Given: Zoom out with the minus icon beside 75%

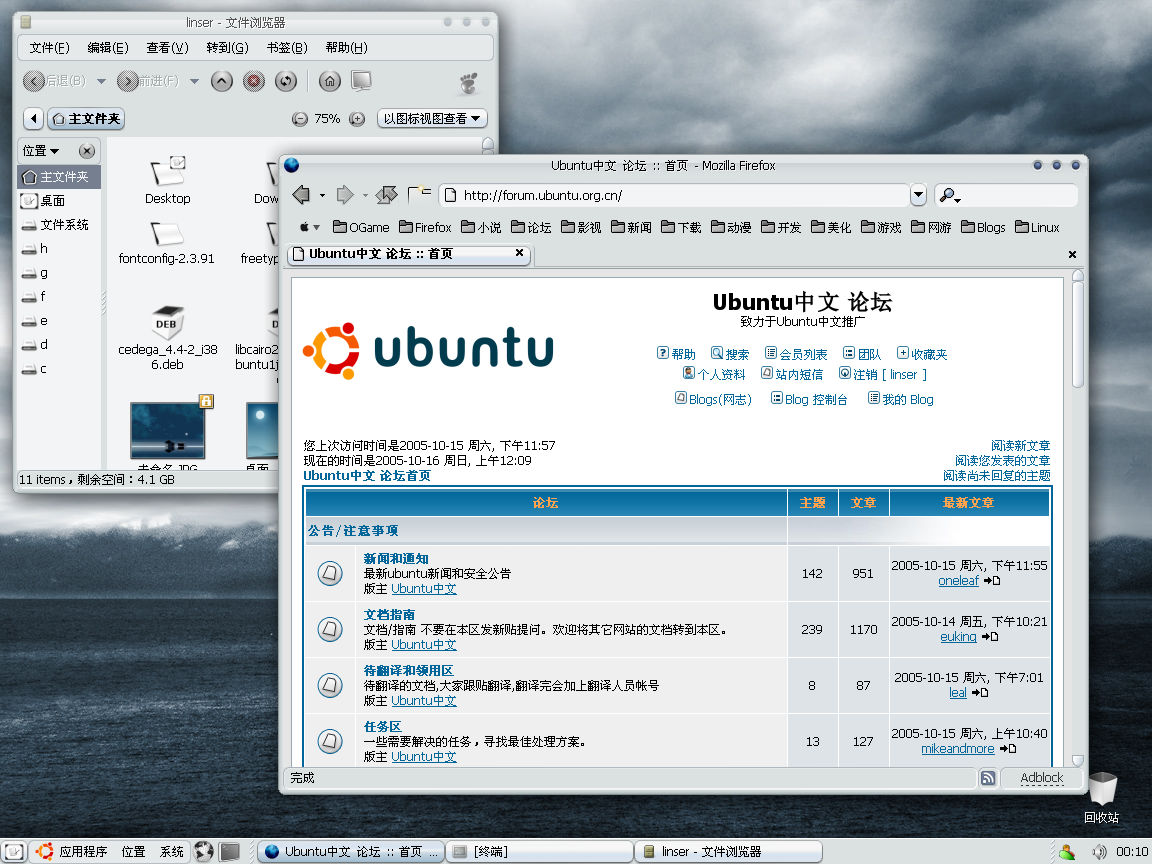Looking at the screenshot, I should click(300, 119).
